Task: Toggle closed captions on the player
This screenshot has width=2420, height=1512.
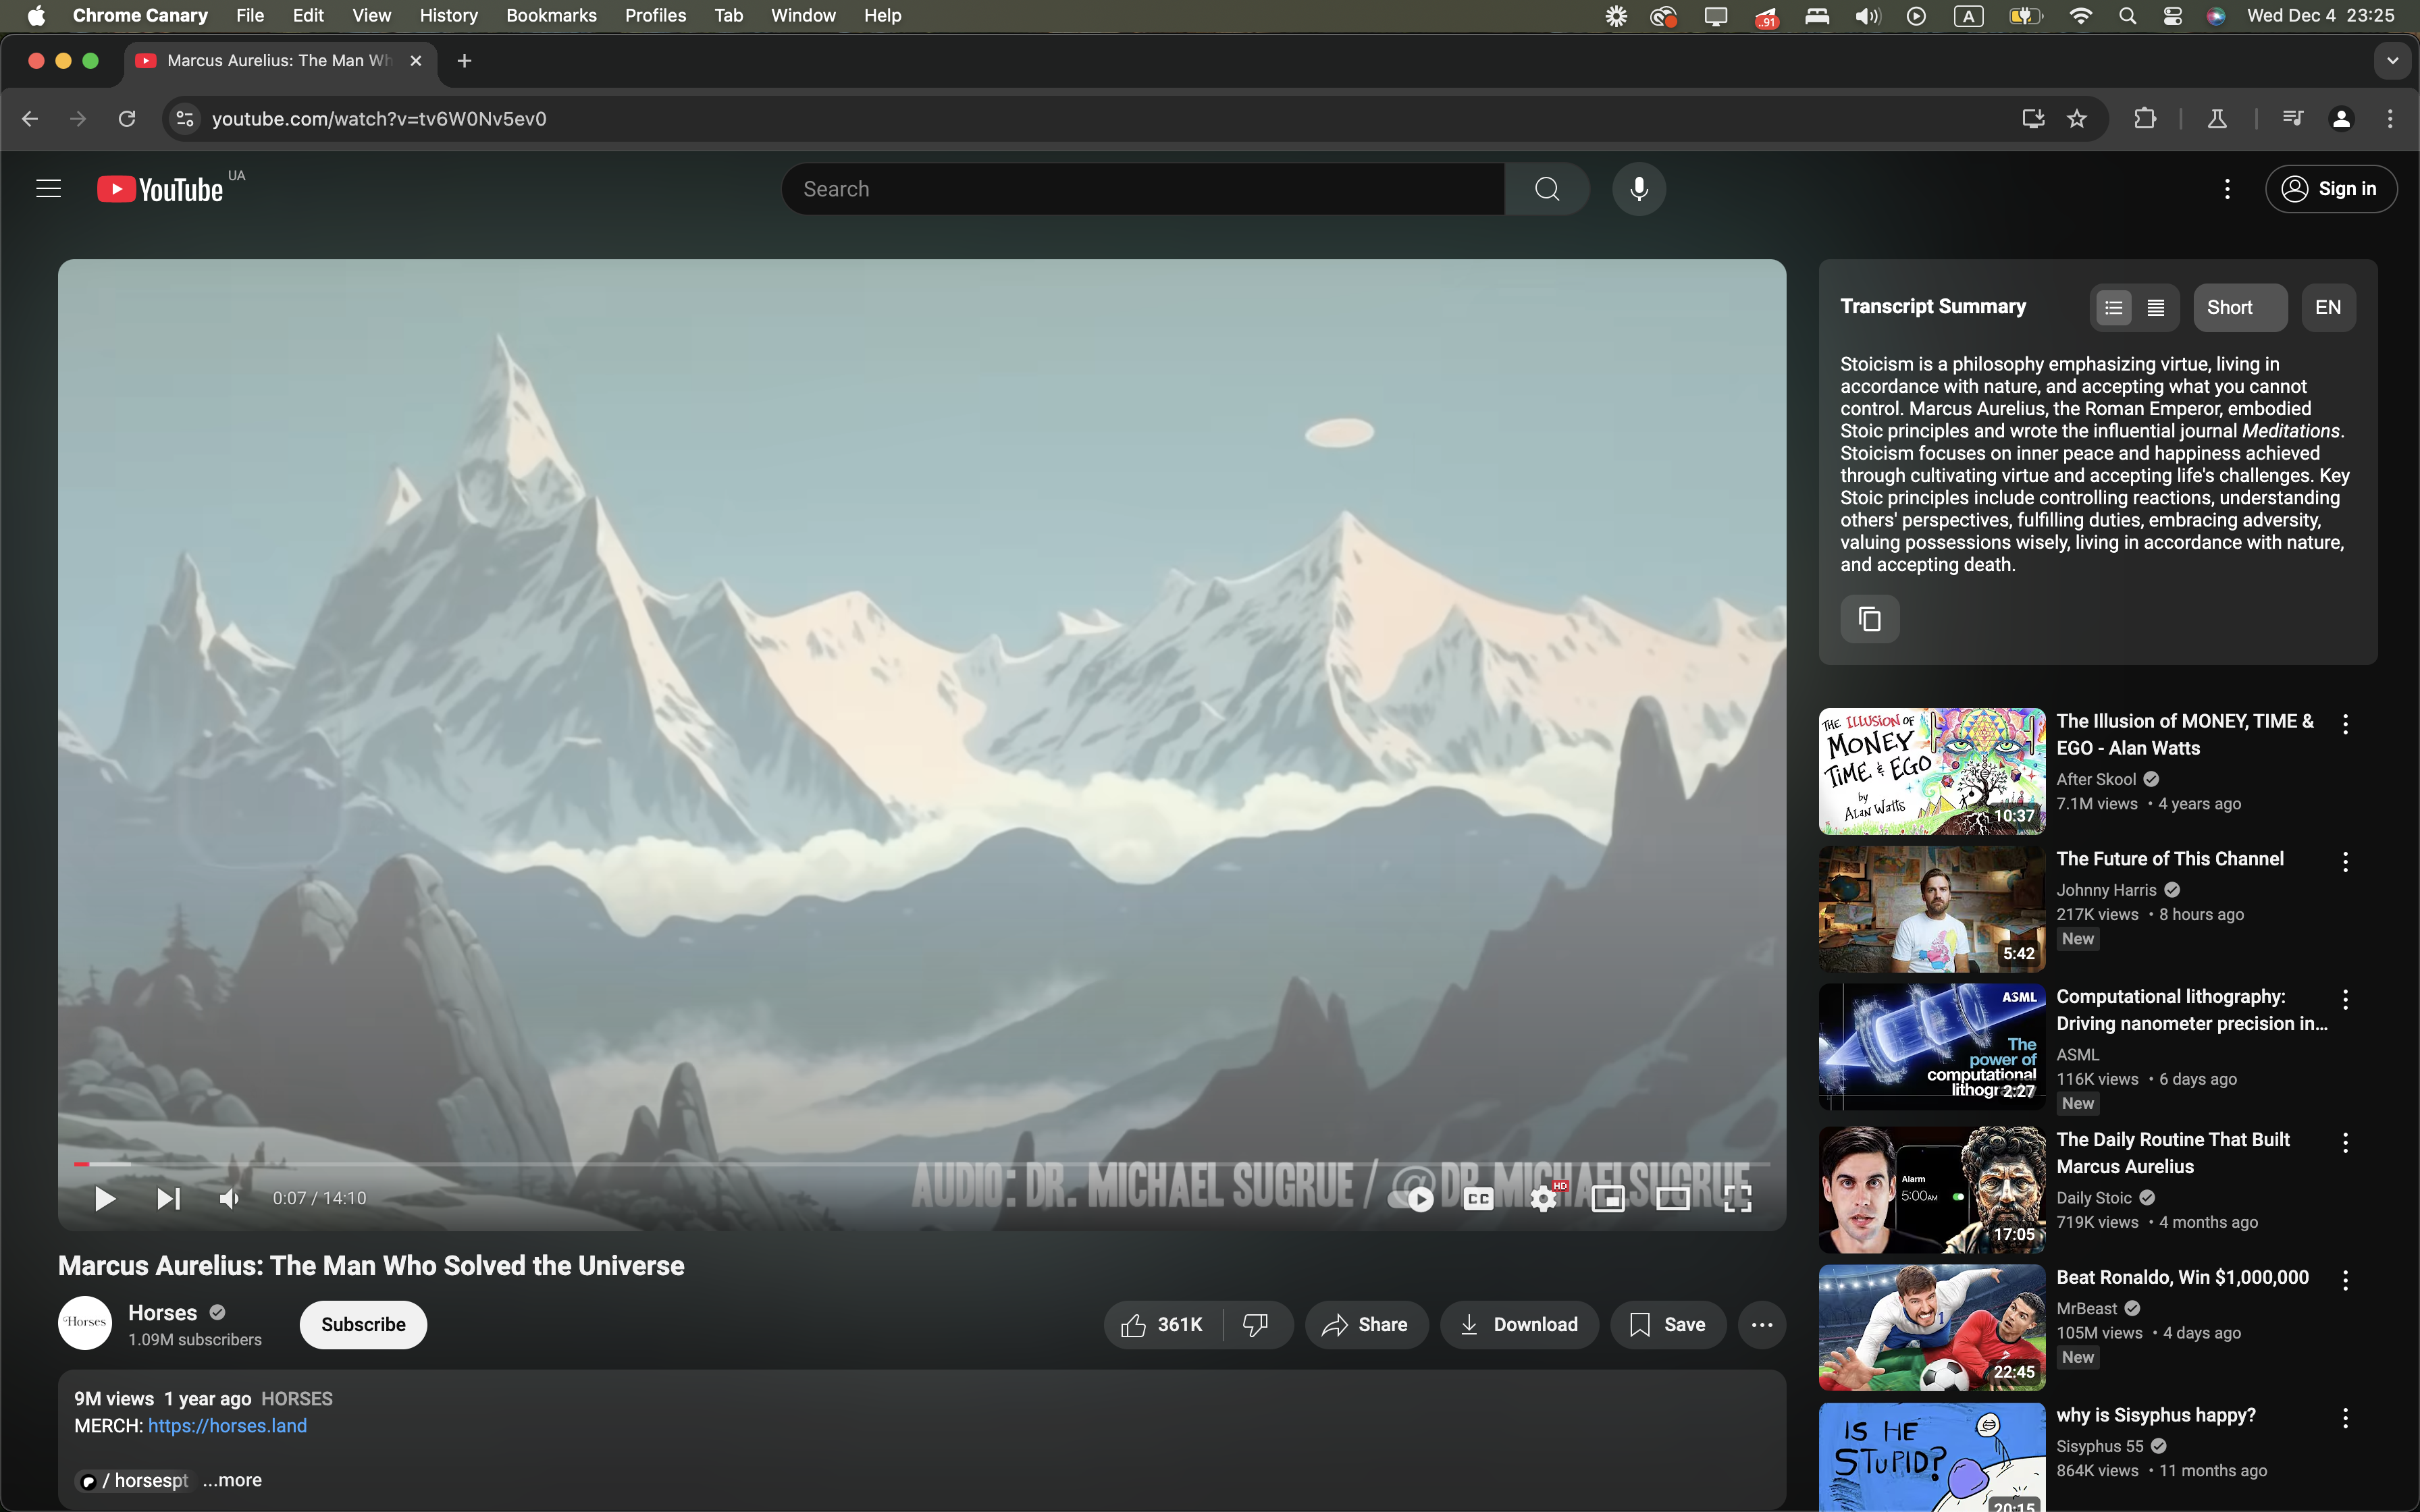Action: click(x=1478, y=1198)
